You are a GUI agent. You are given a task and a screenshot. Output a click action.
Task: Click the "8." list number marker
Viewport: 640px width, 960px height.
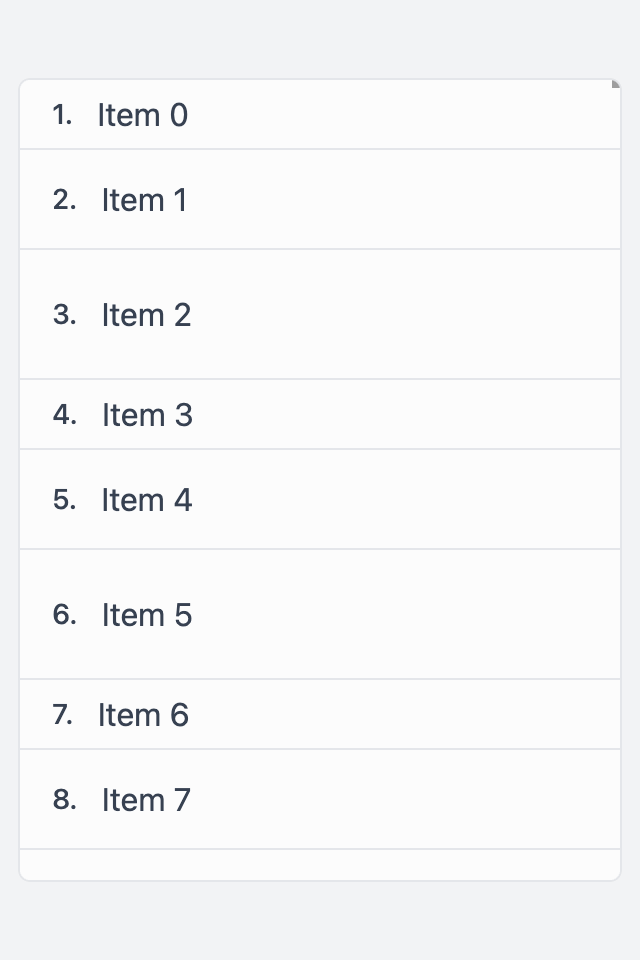tap(64, 799)
